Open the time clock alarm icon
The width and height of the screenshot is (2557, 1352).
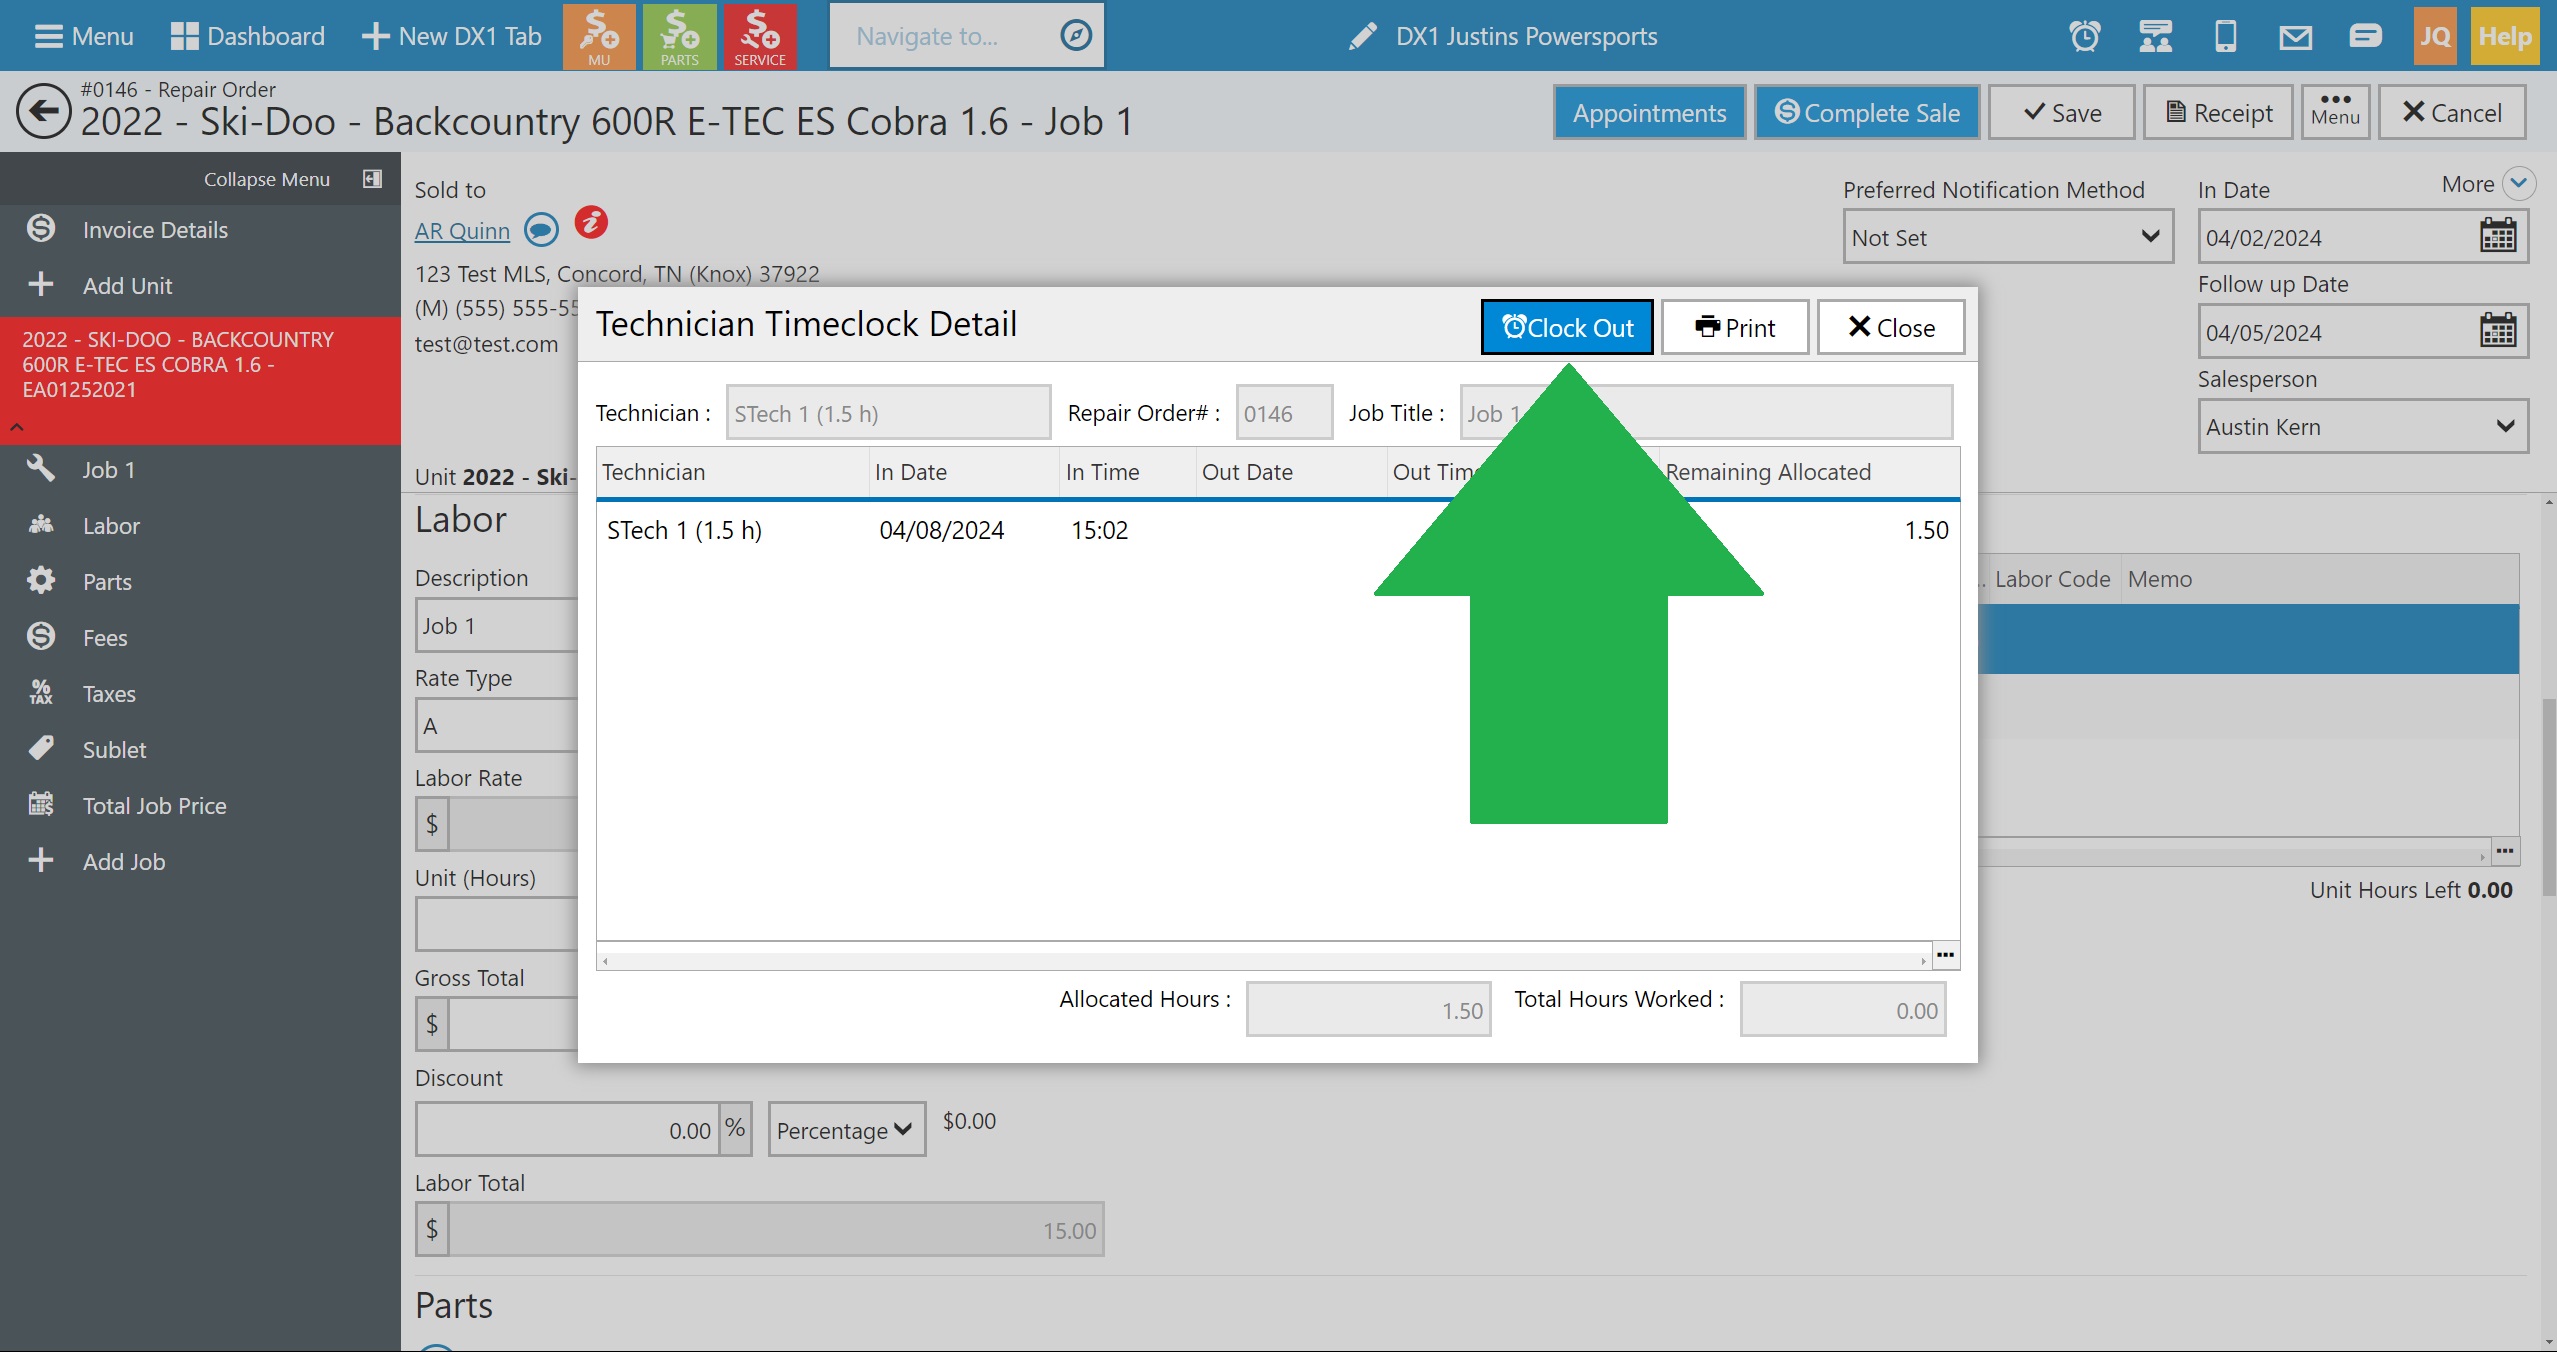2085,37
